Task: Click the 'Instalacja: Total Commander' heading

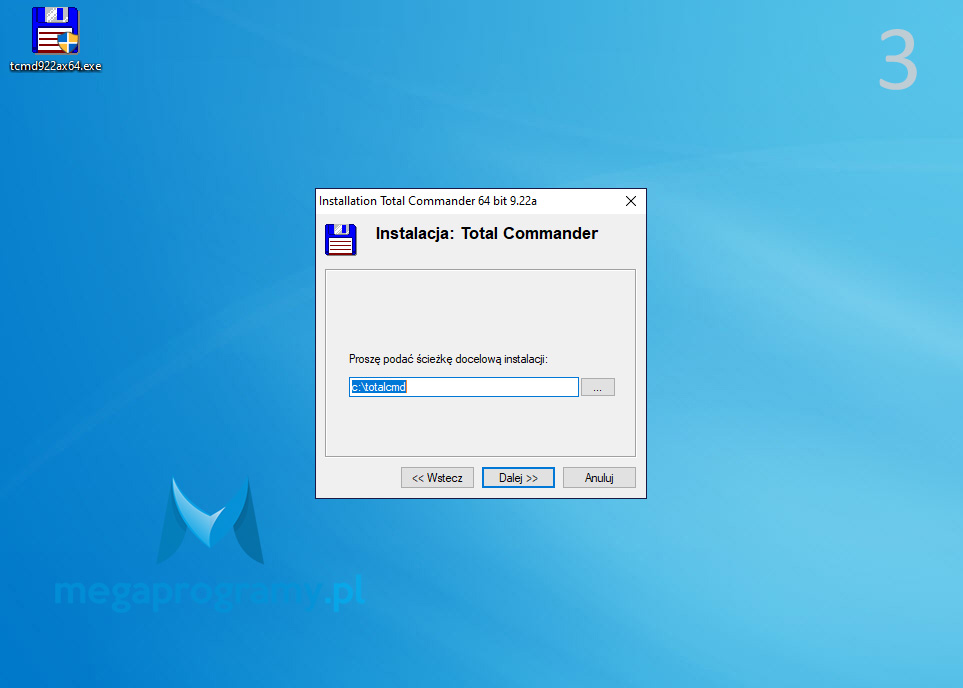Action: point(486,233)
